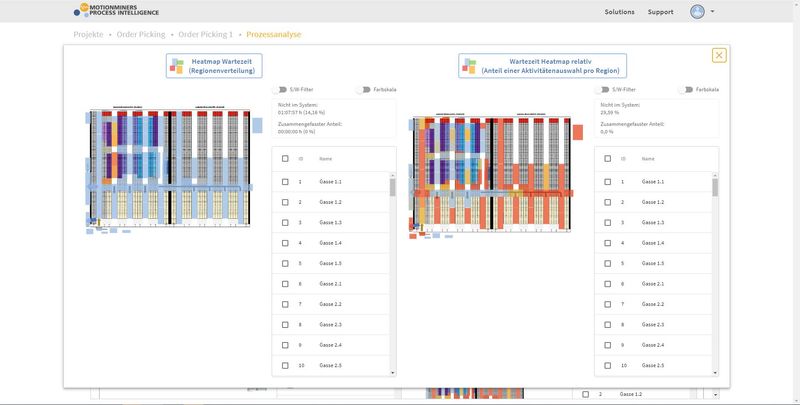Viewport: 800px width, 405px height.
Task: Toggle Farbskala in left heatmap panel
Action: click(x=364, y=90)
